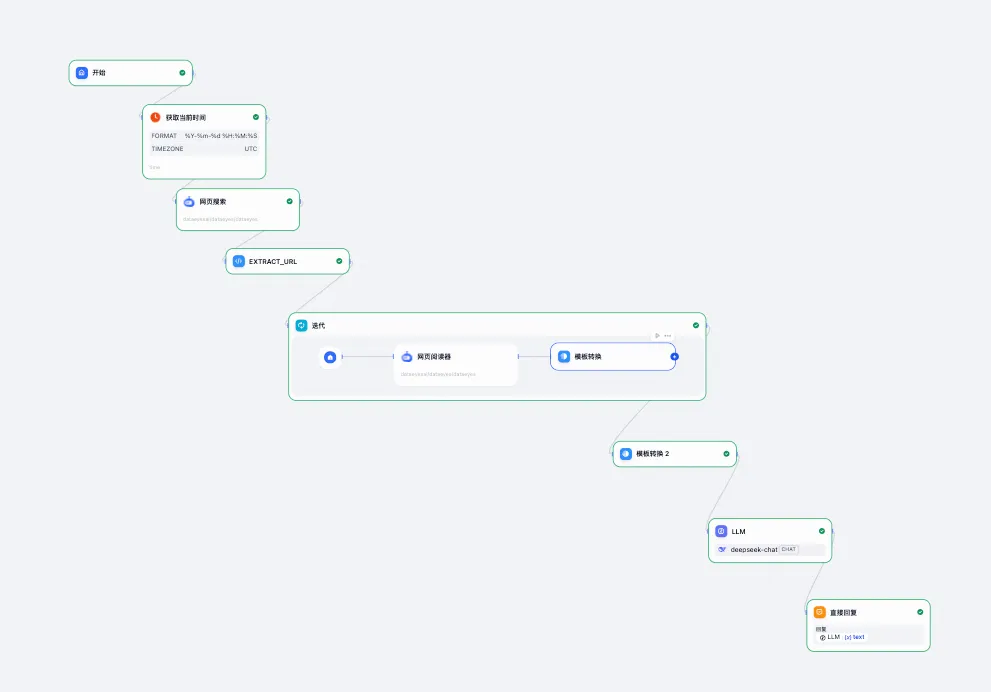The width and height of the screenshot is (991, 692).
Task: Click the green success check on LLM node
Action: click(x=822, y=531)
